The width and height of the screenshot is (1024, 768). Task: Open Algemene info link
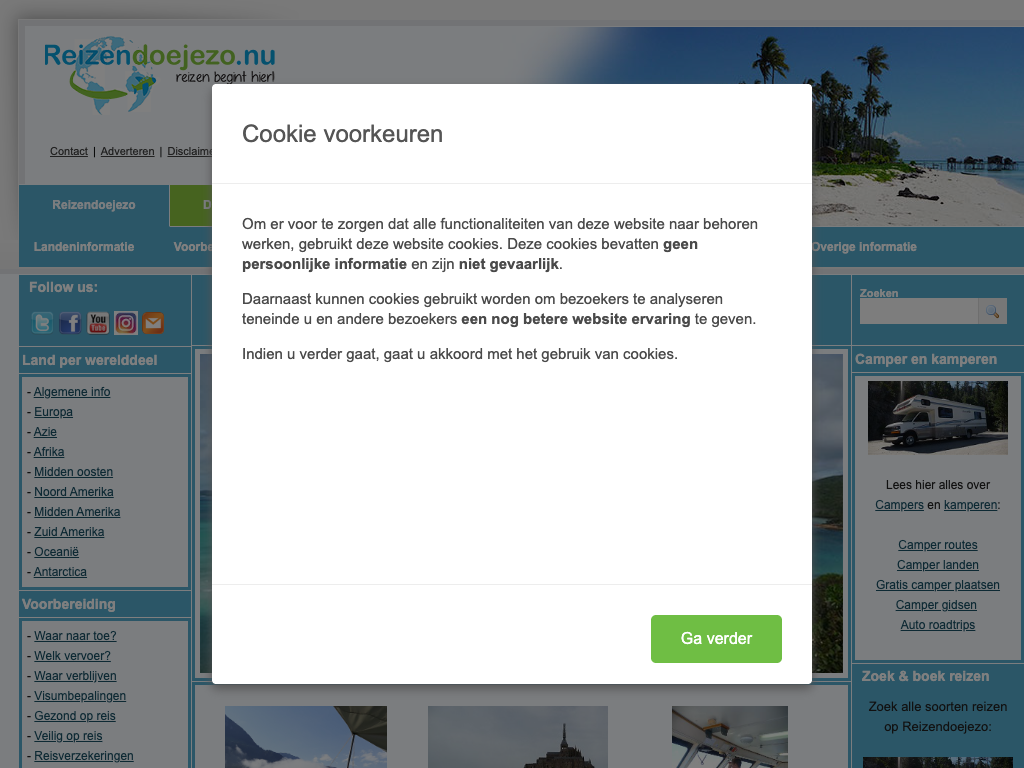click(72, 392)
